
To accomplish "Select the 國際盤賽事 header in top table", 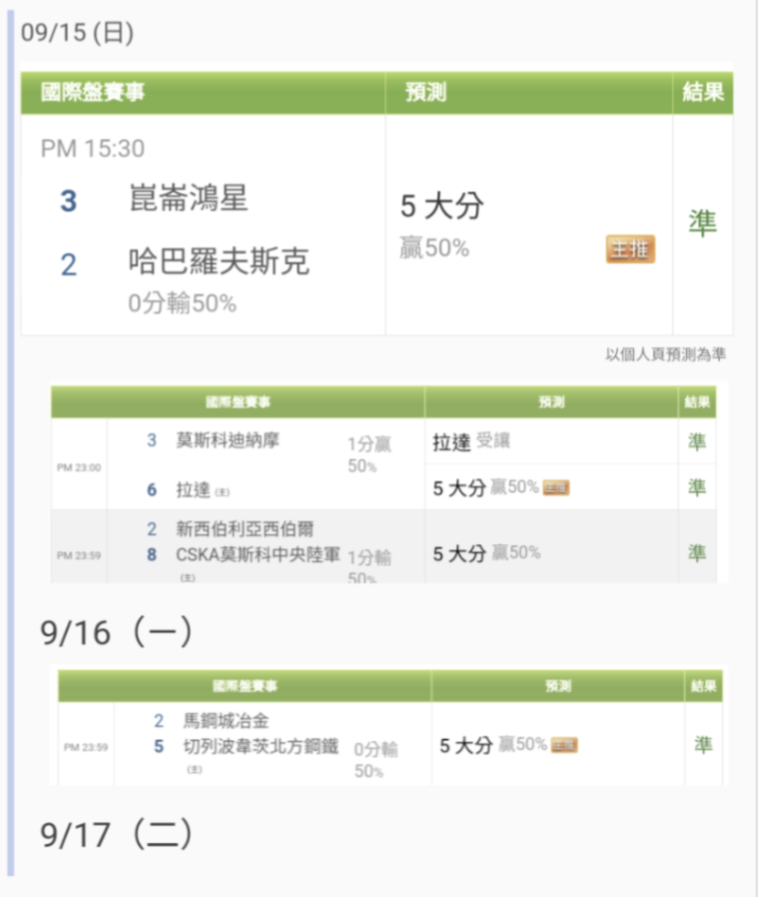I will click(x=93, y=92).
